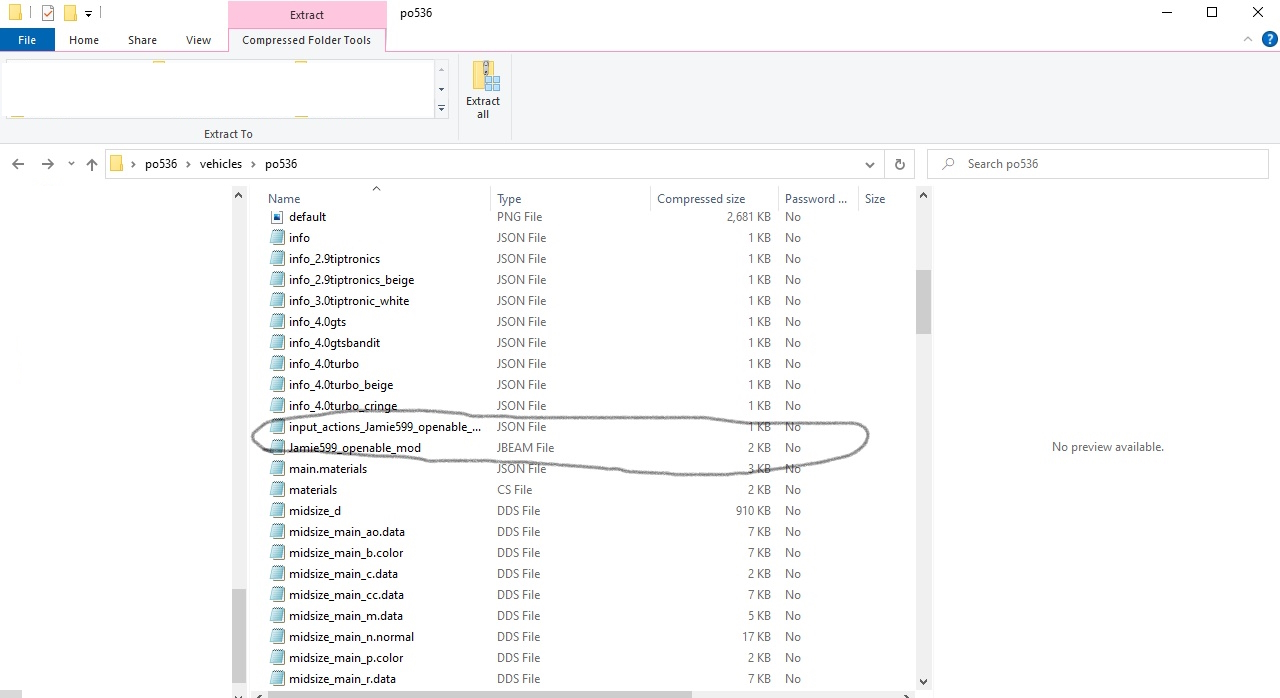Select midsize_main_p.color file name
This screenshot has height=698, width=1280.
click(346, 658)
